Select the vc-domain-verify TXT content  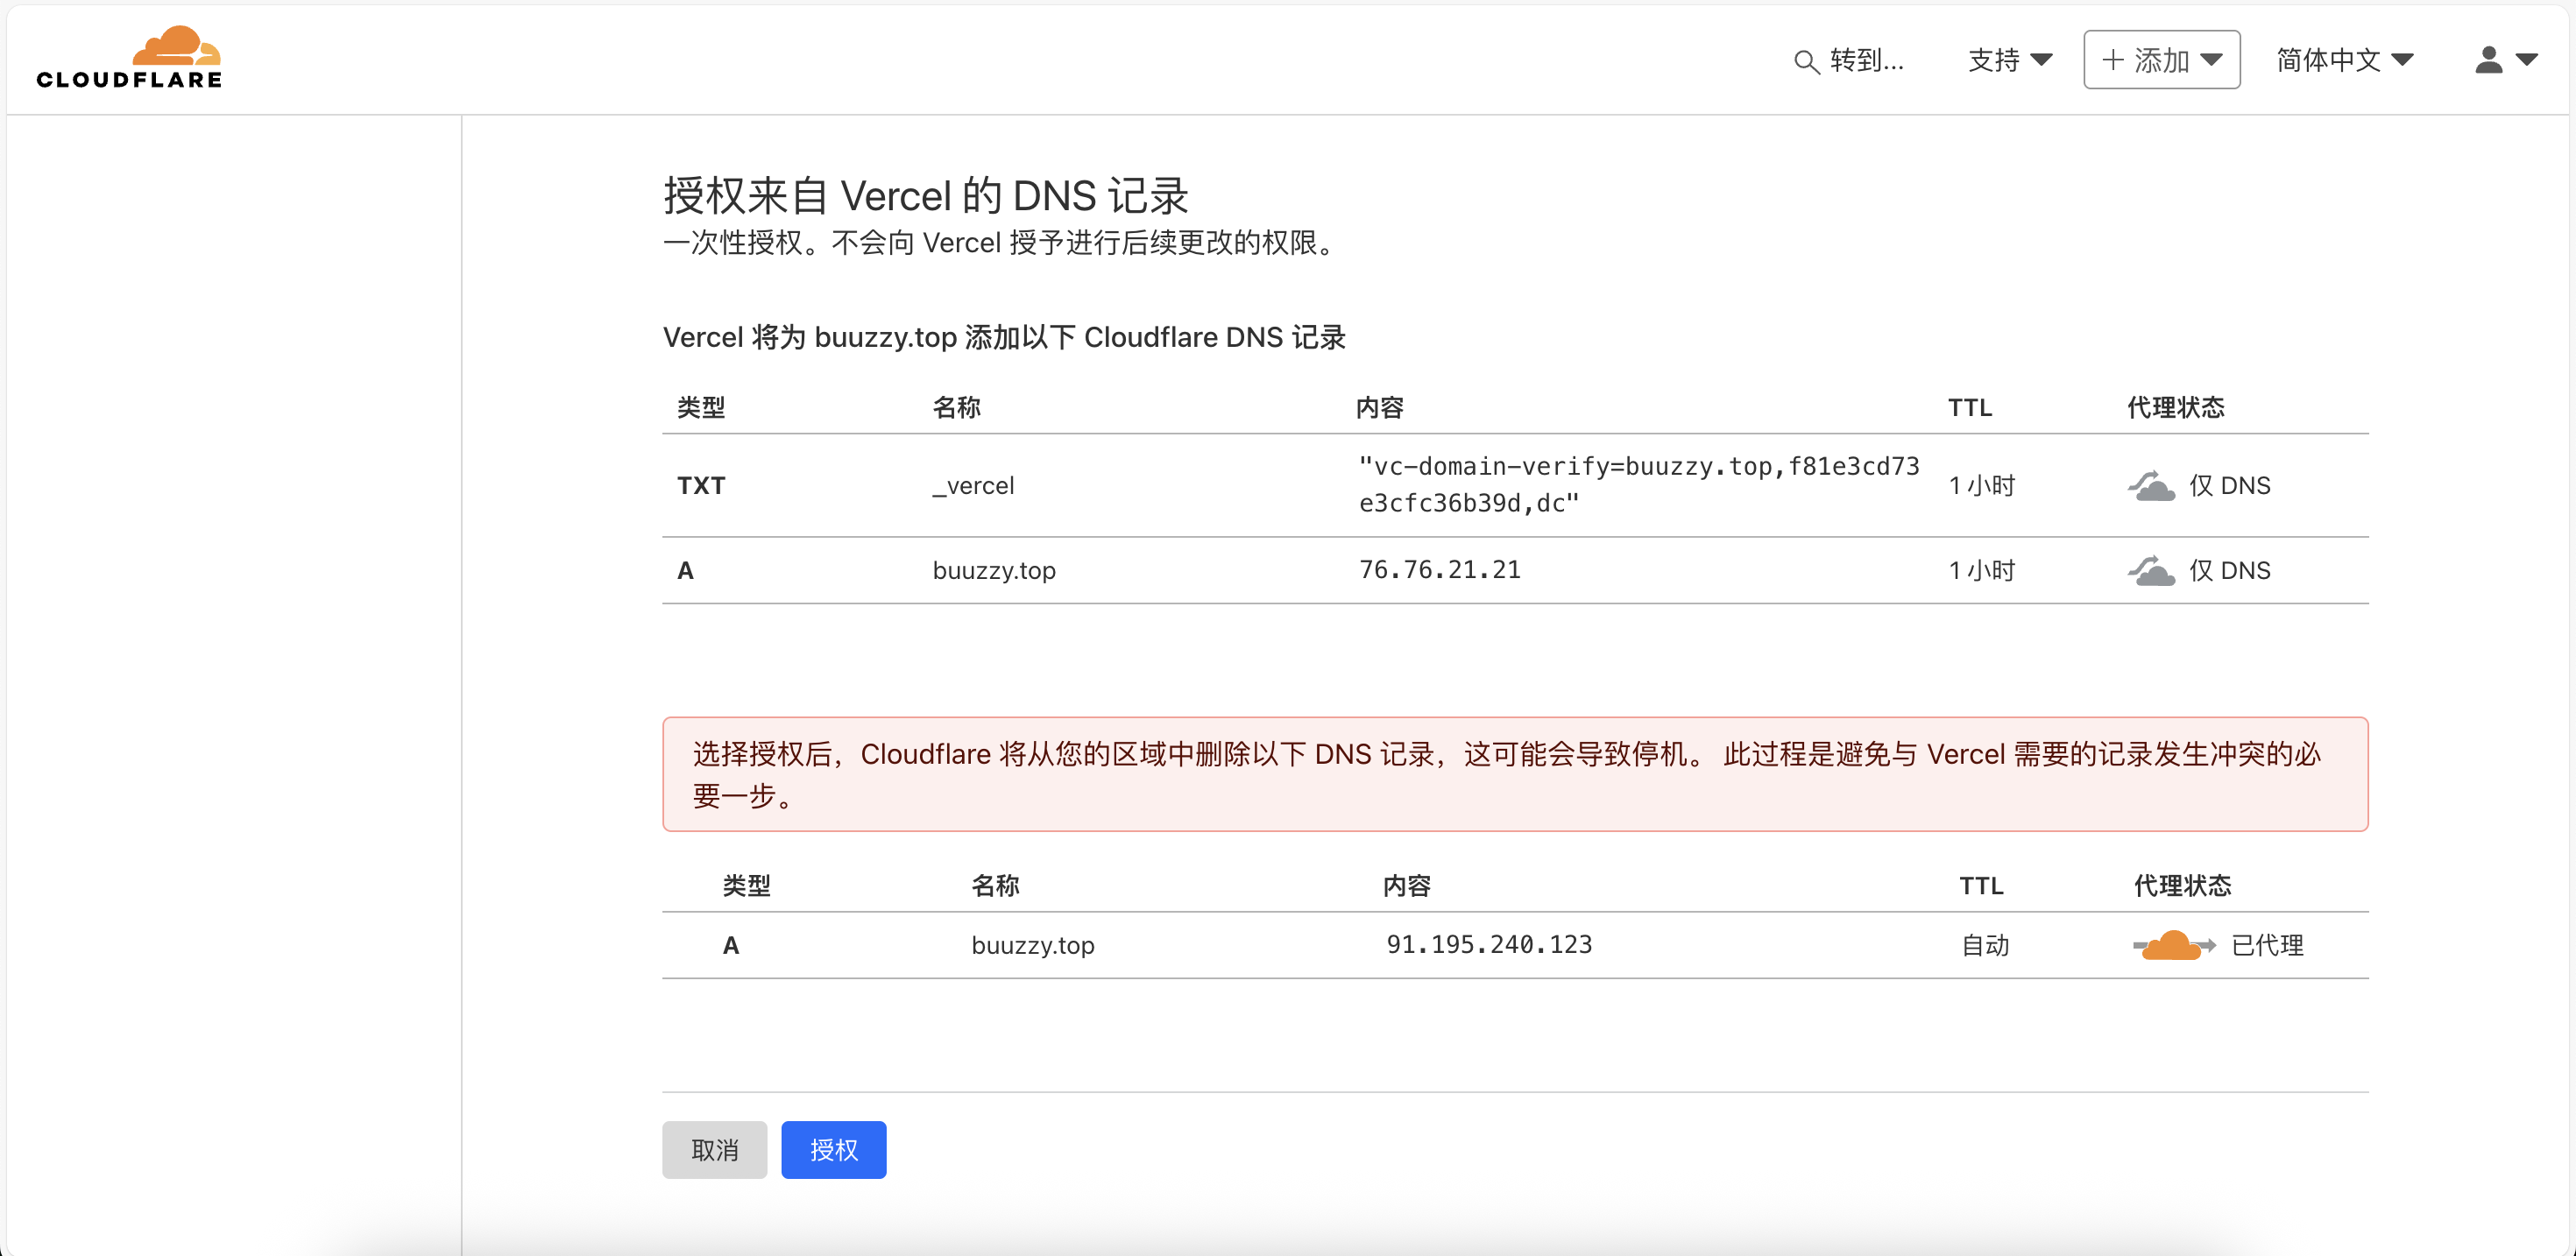[1639, 485]
